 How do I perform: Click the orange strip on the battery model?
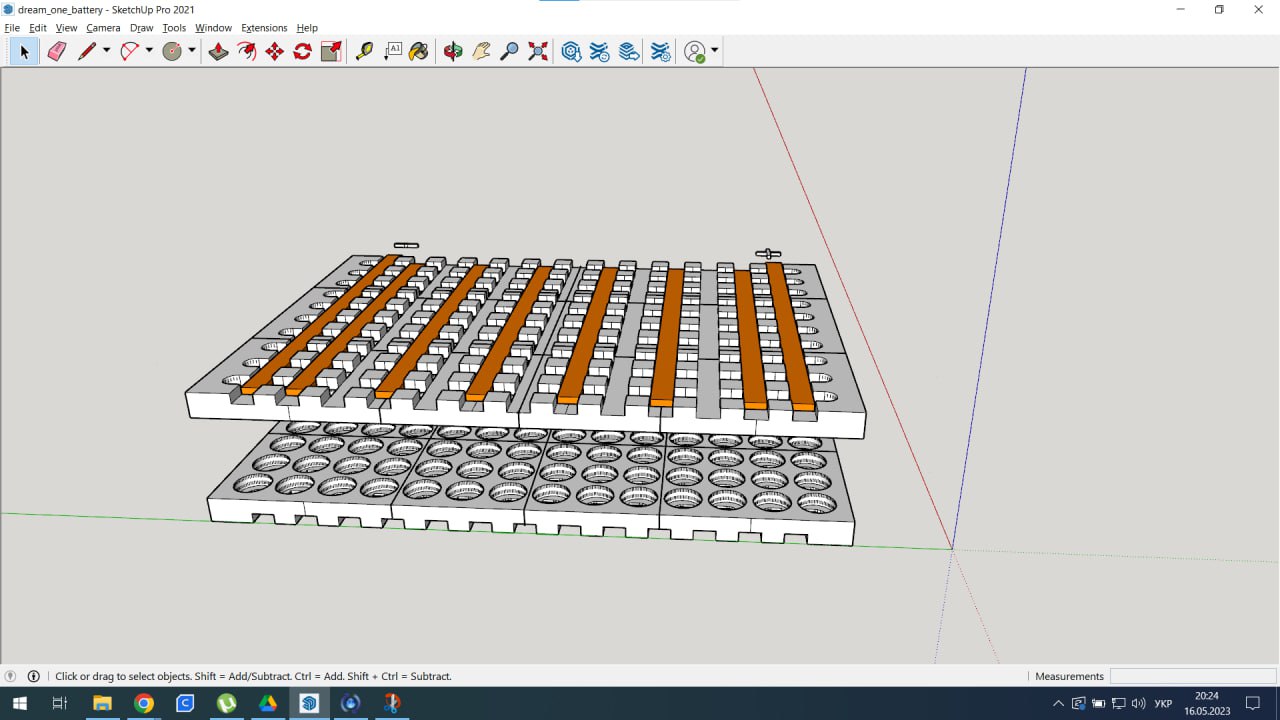668,335
